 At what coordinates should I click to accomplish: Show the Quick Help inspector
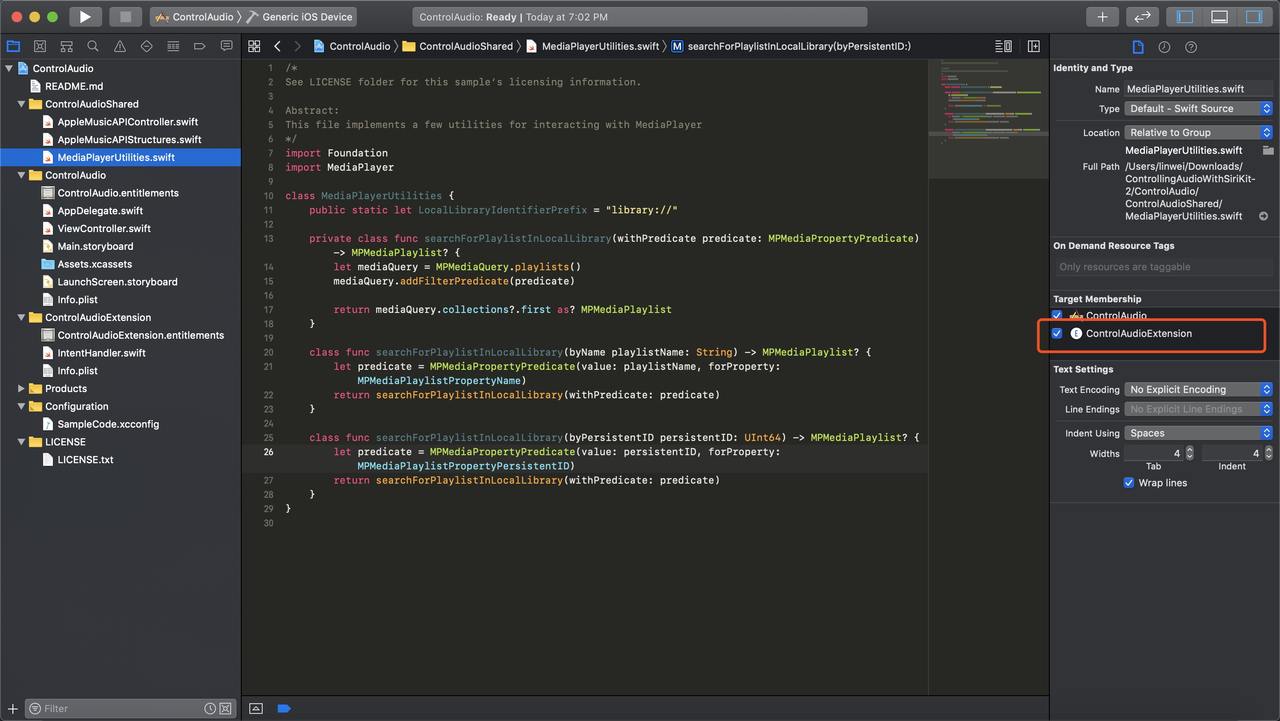coord(1191,47)
